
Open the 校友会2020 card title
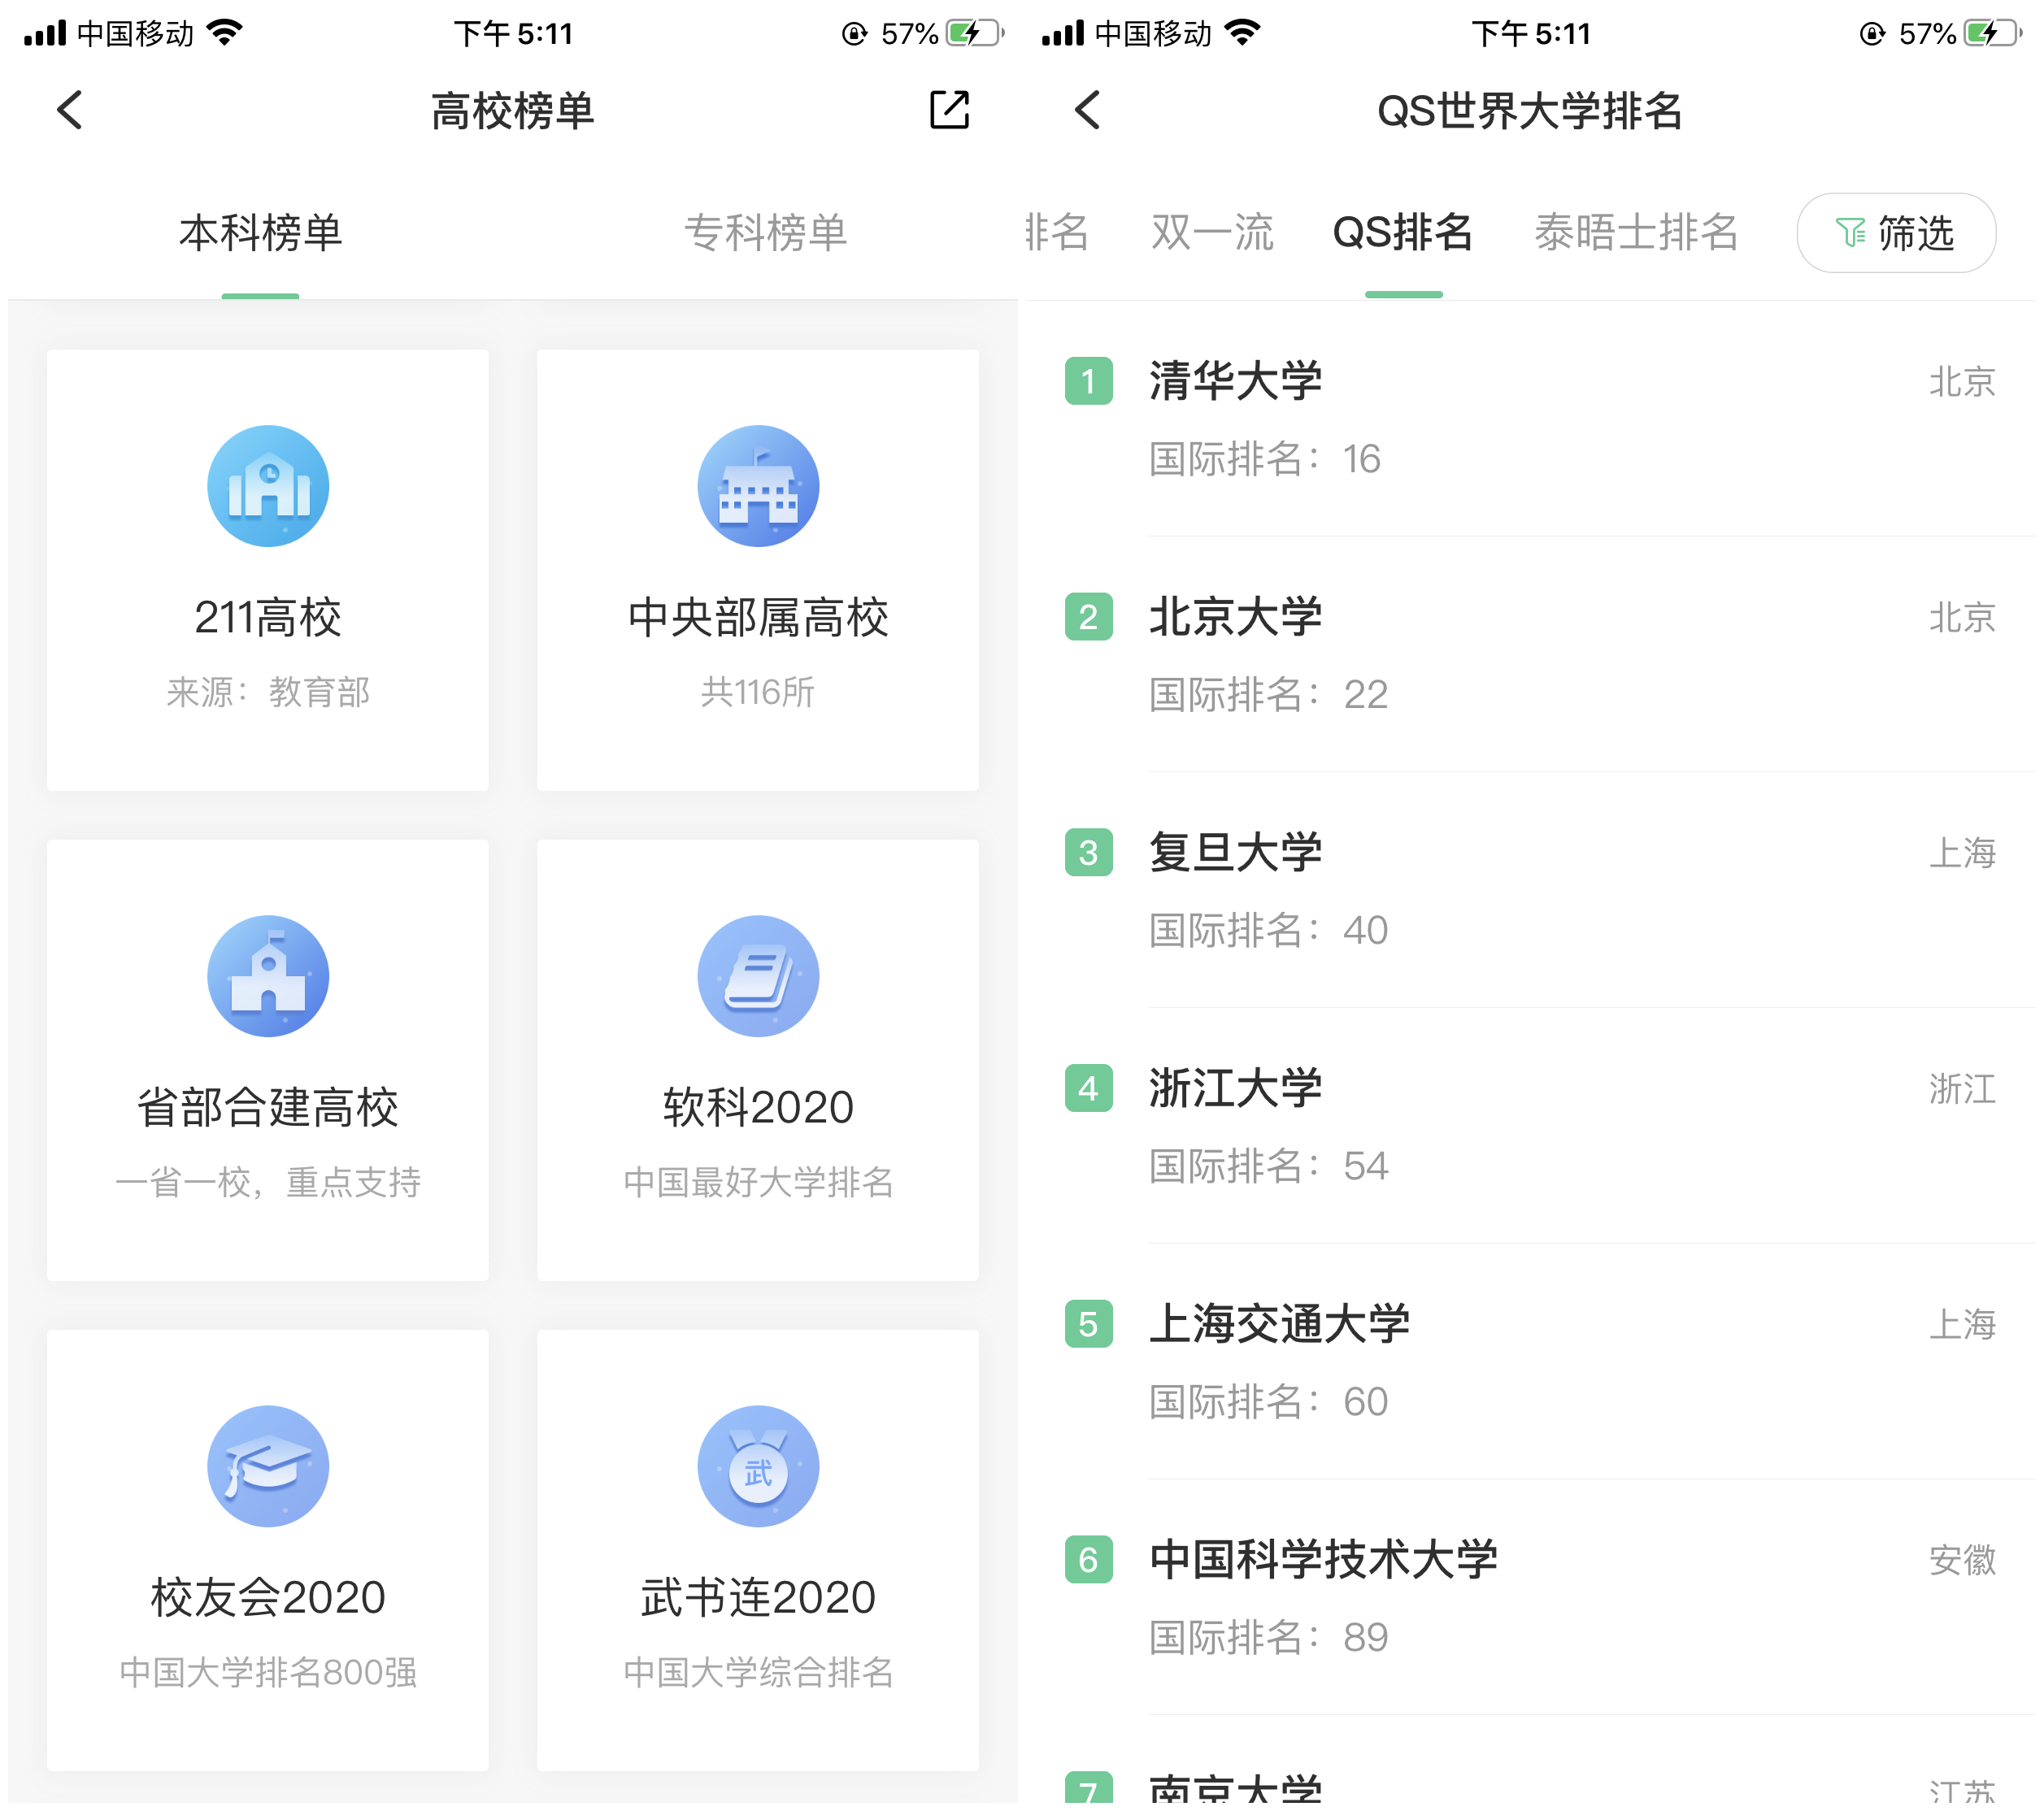pos(268,1597)
